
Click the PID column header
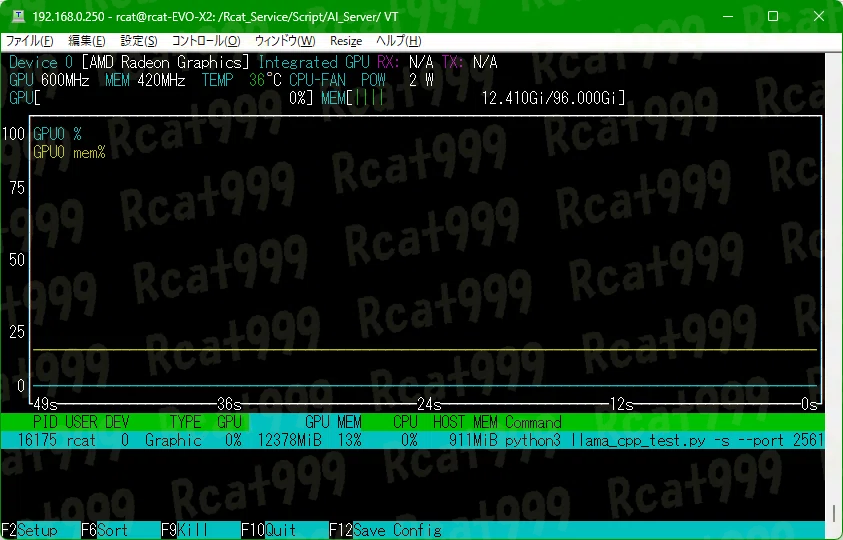46,422
